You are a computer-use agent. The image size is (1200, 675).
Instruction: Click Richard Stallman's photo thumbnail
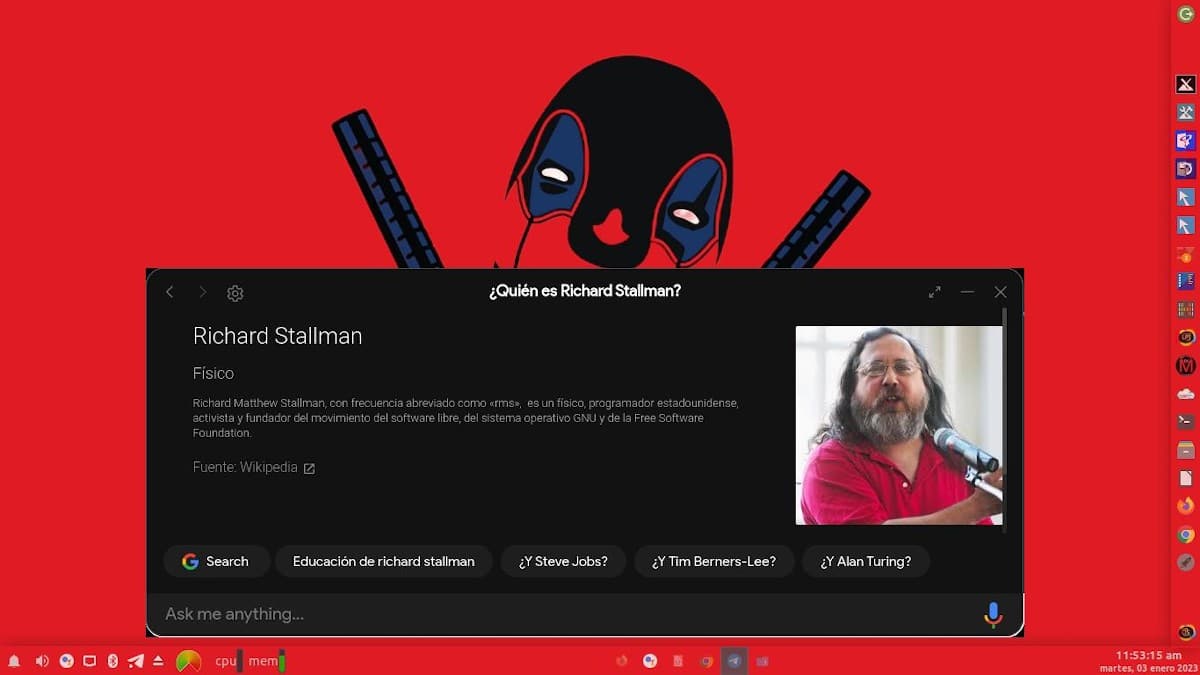click(x=899, y=425)
